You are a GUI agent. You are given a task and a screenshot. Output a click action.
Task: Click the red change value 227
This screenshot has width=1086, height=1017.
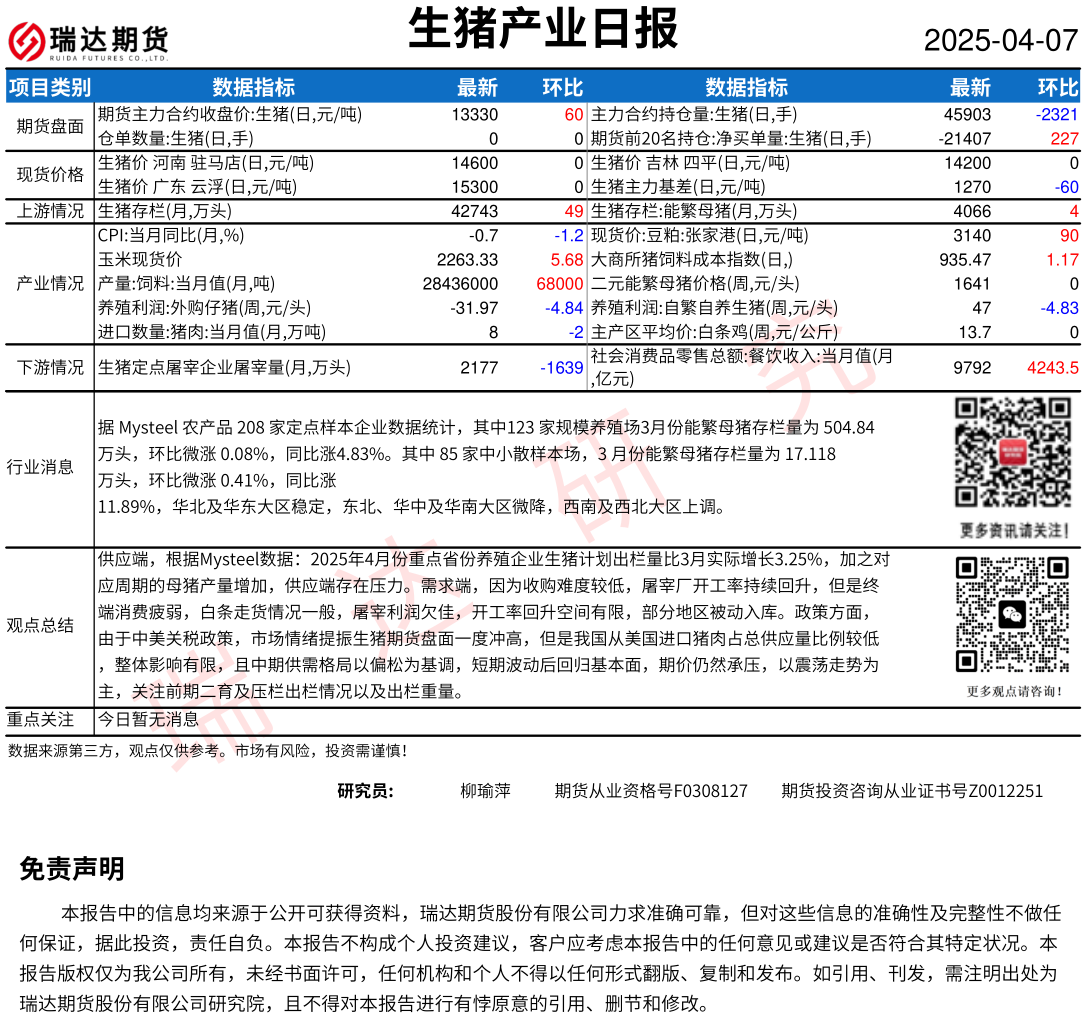pos(1065,139)
